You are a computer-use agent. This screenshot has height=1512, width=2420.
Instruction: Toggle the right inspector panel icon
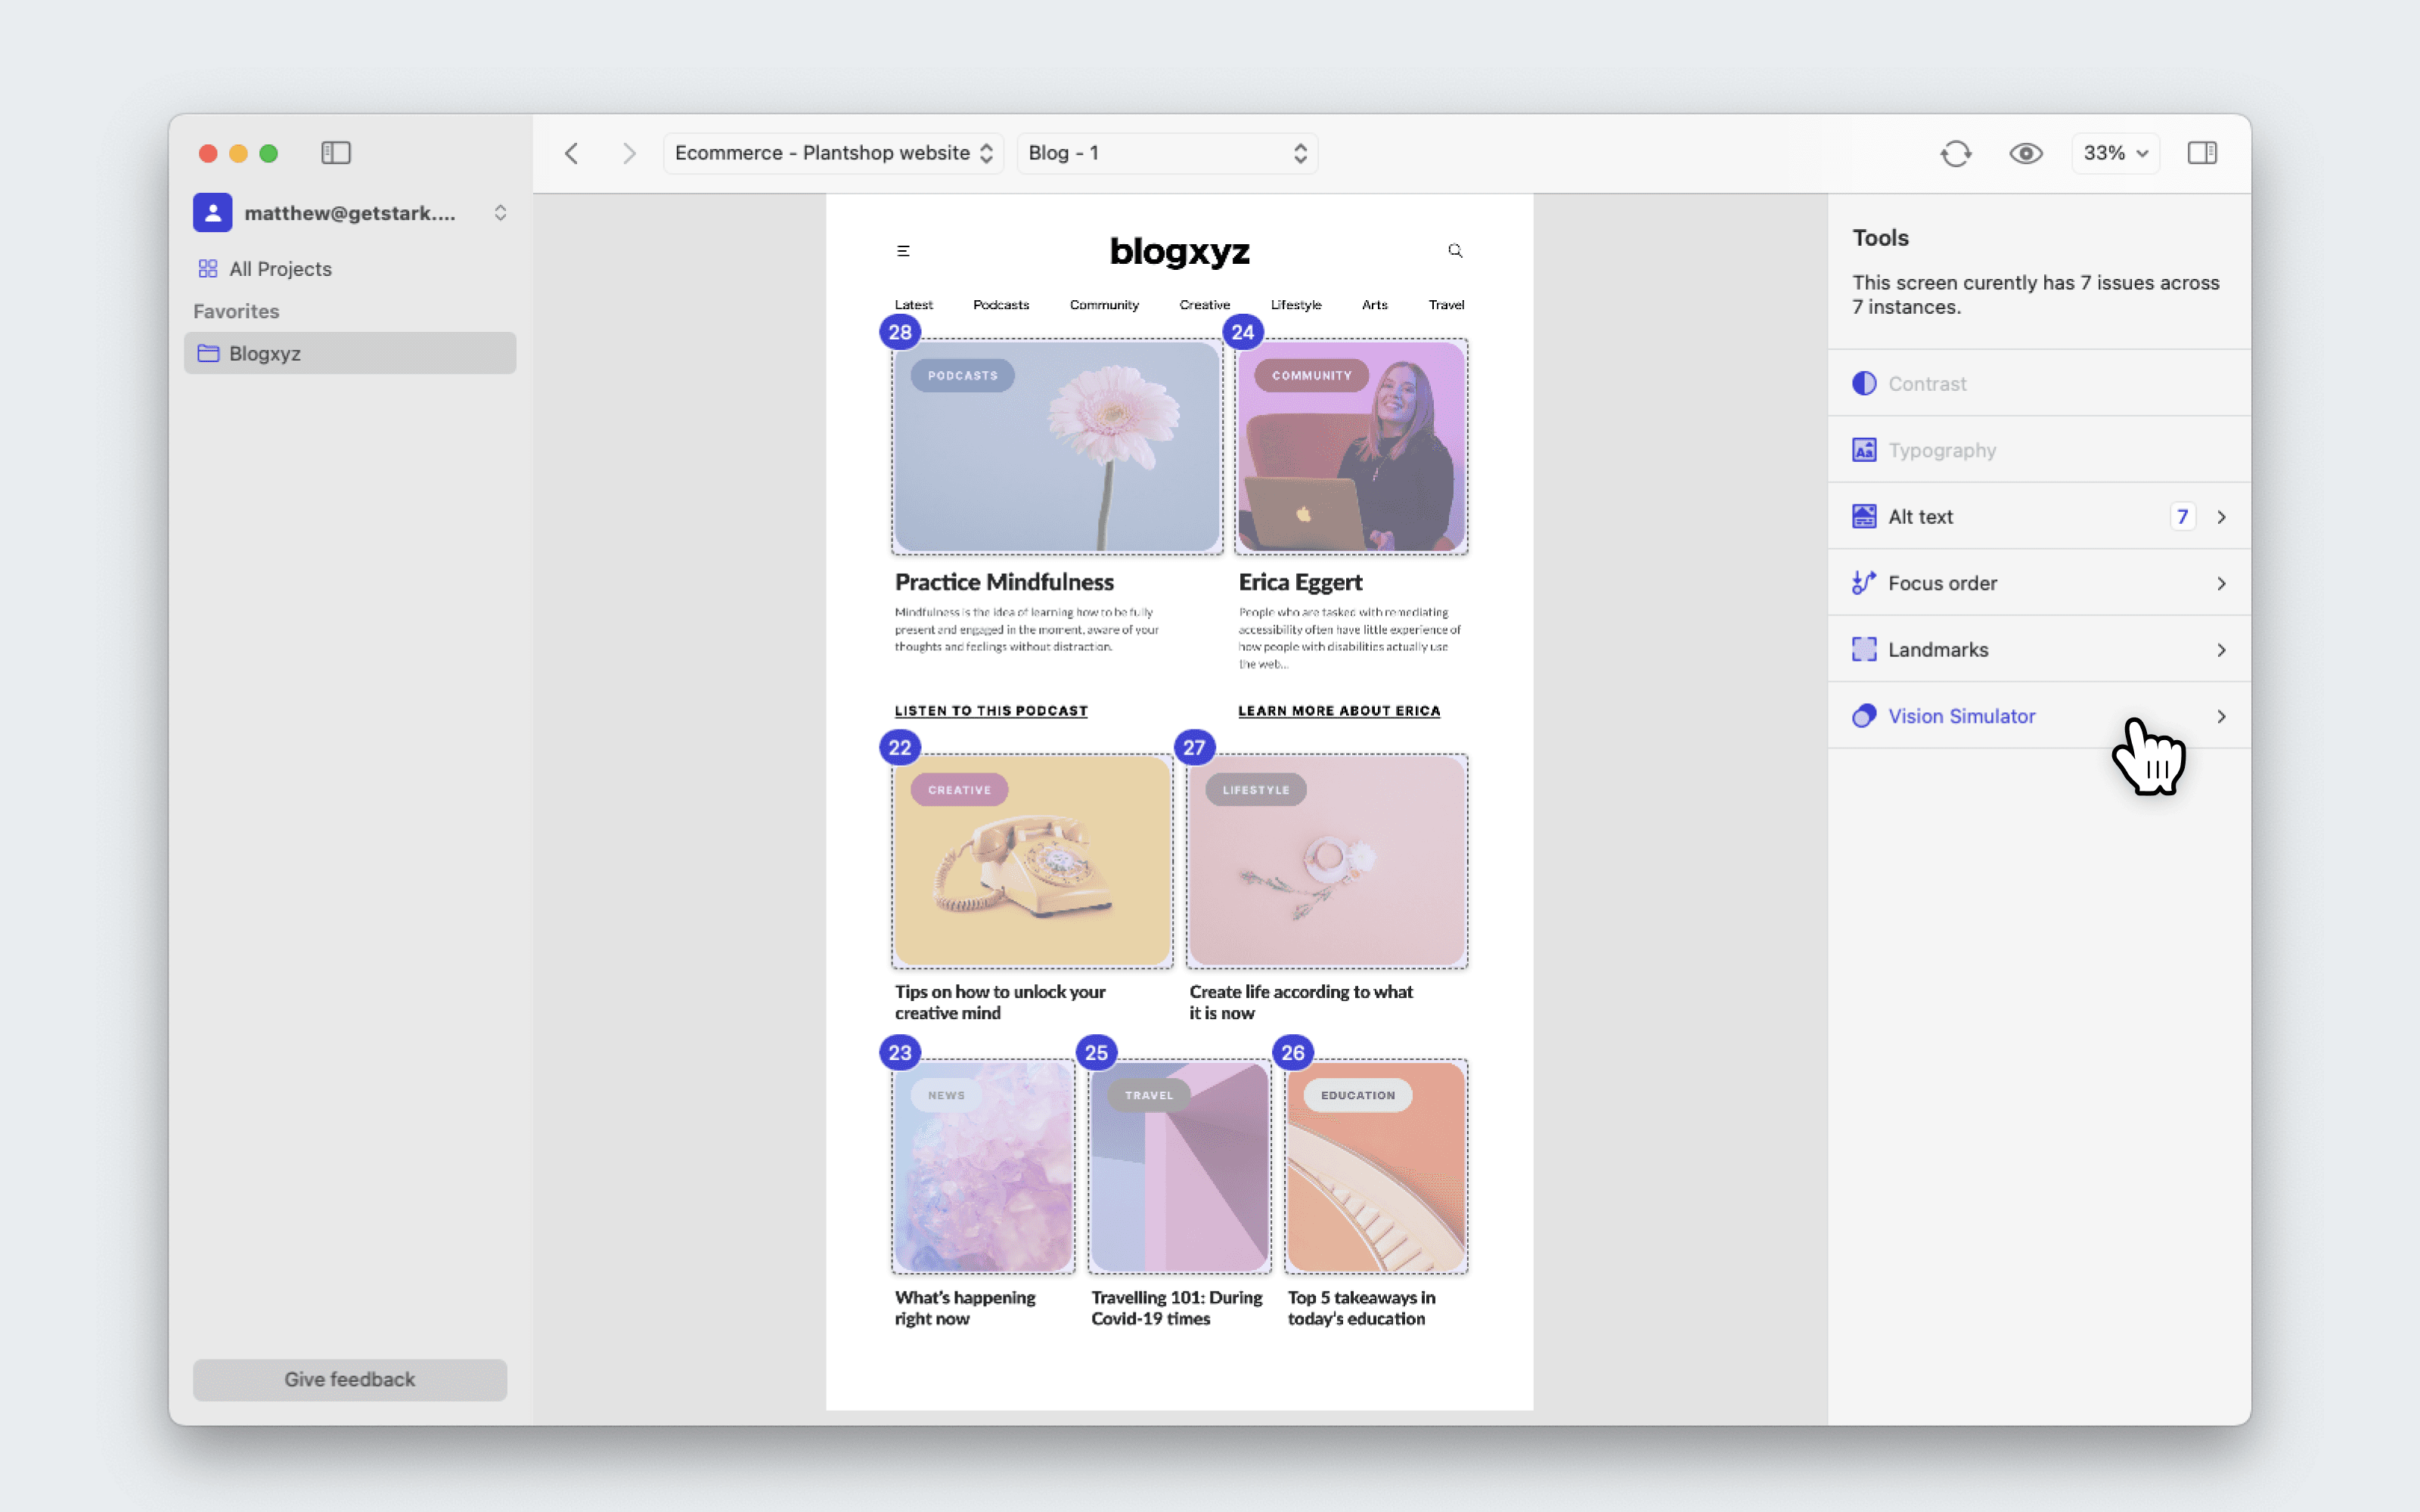pos(2201,153)
